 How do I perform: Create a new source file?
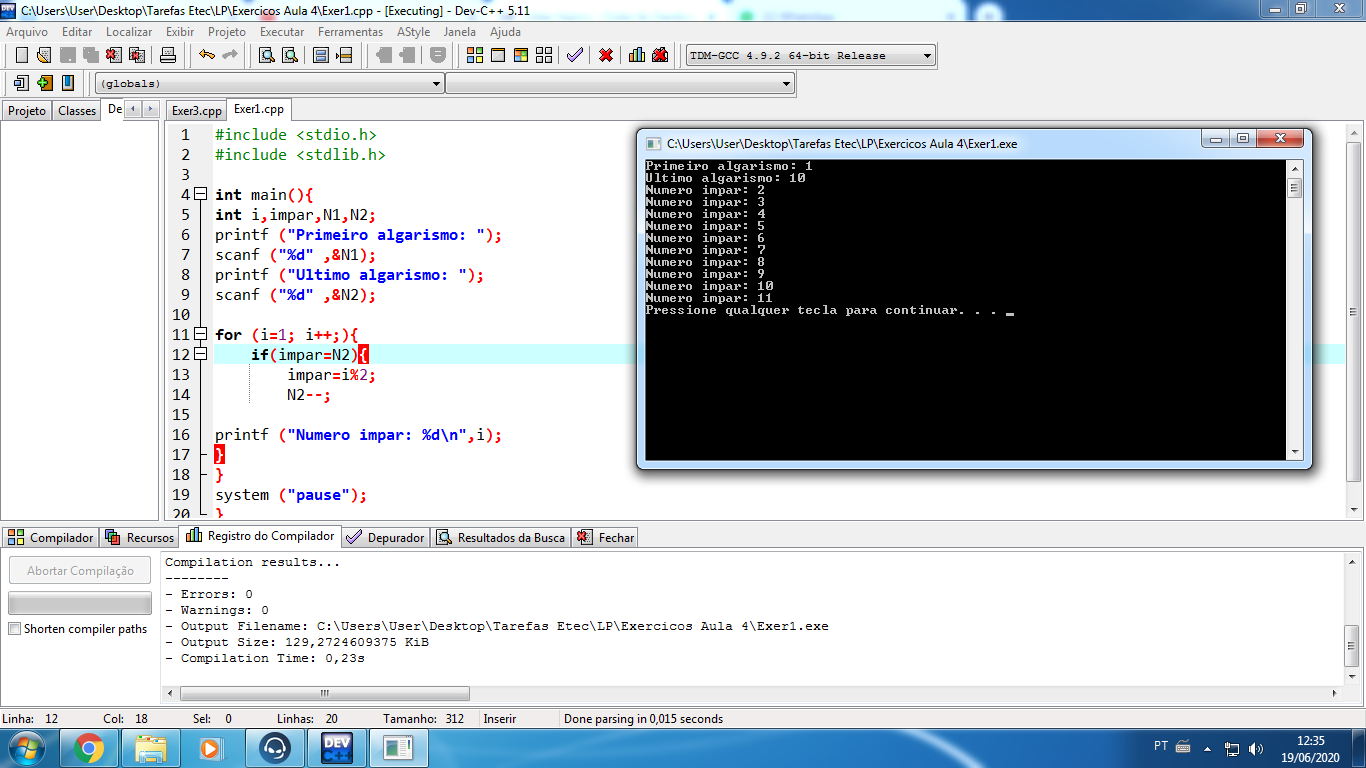click(x=21, y=55)
